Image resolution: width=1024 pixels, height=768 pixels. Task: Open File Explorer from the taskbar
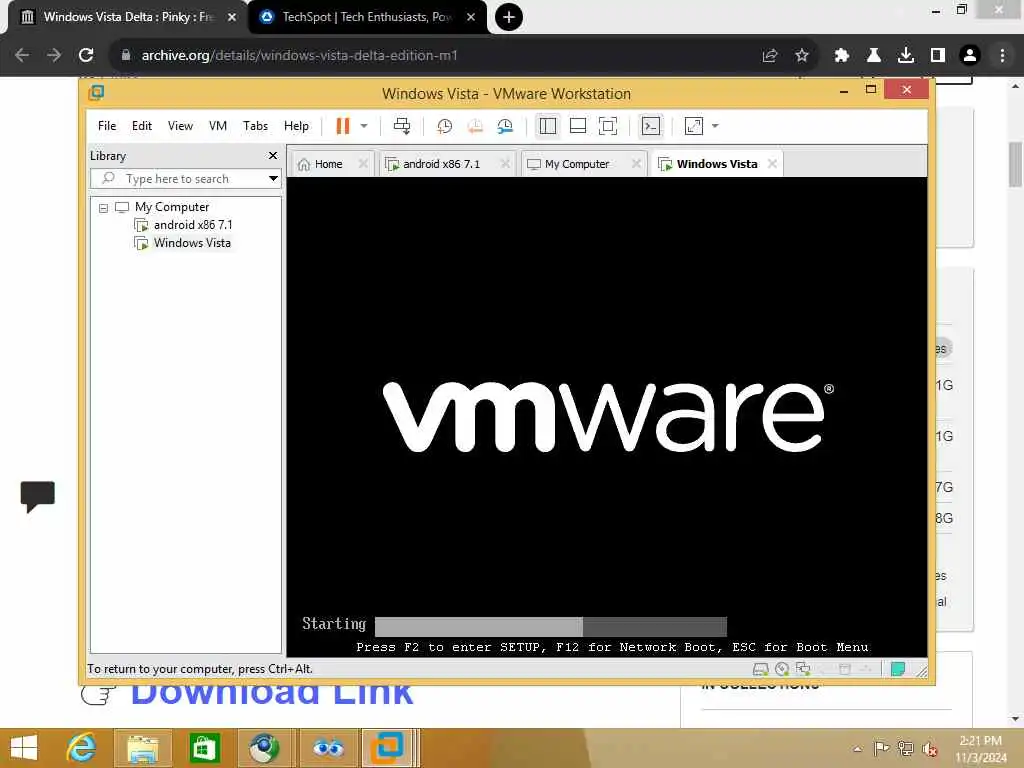(143, 748)
